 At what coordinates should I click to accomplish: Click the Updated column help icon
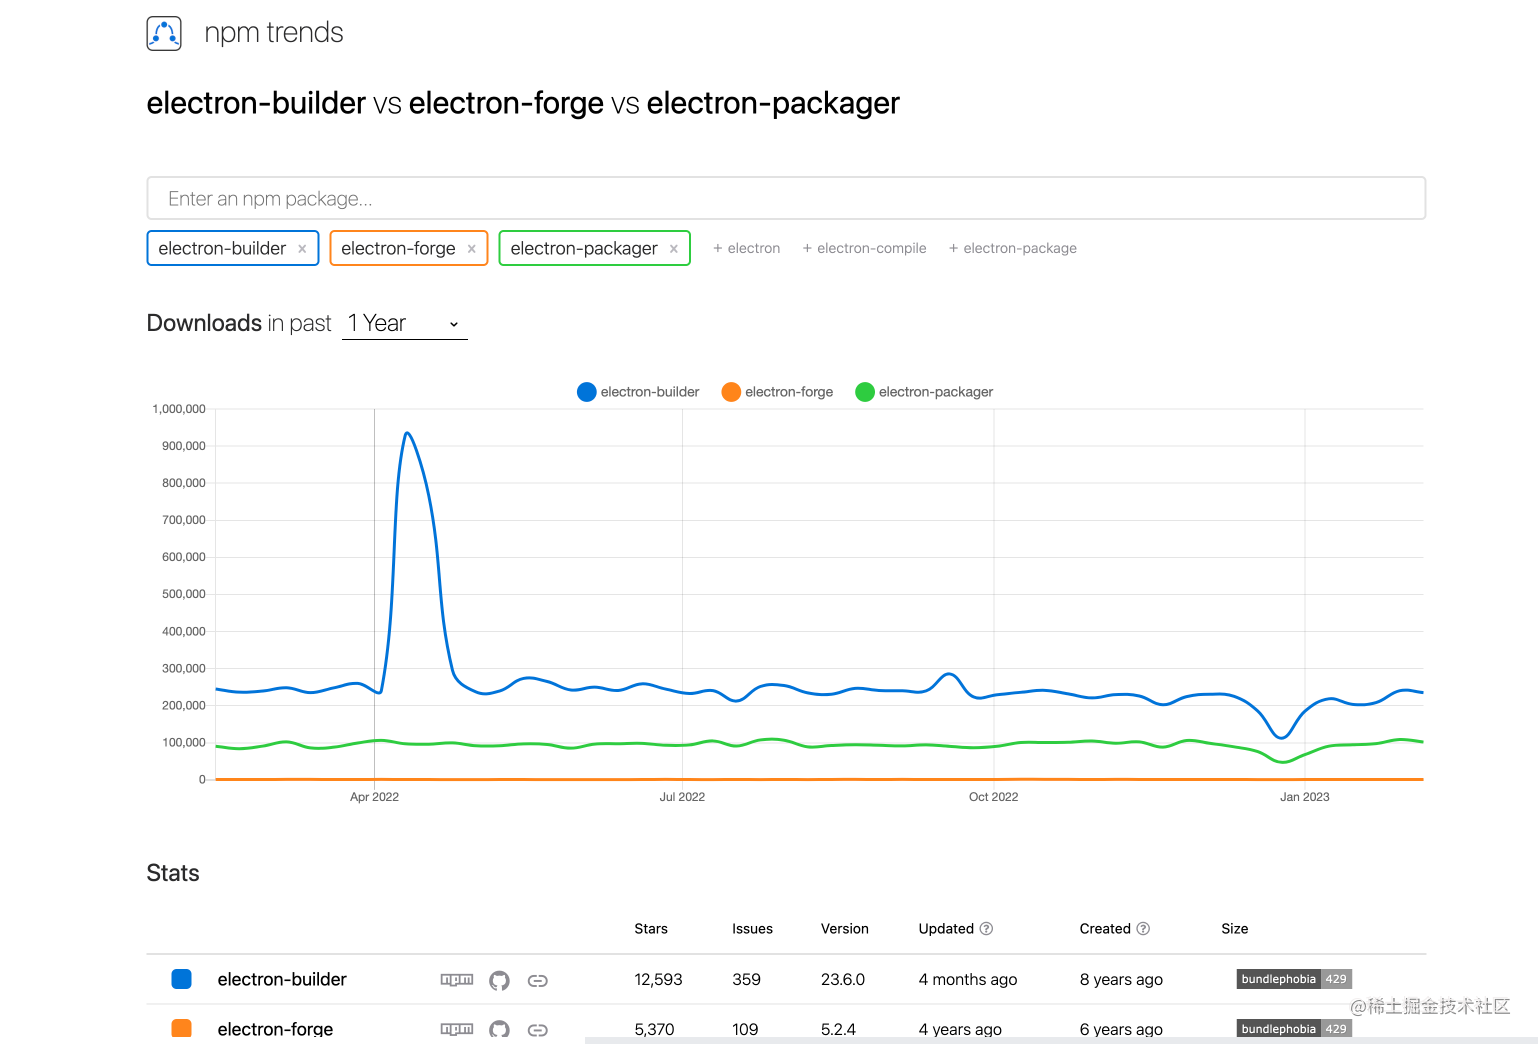click(x=986, y=928)
